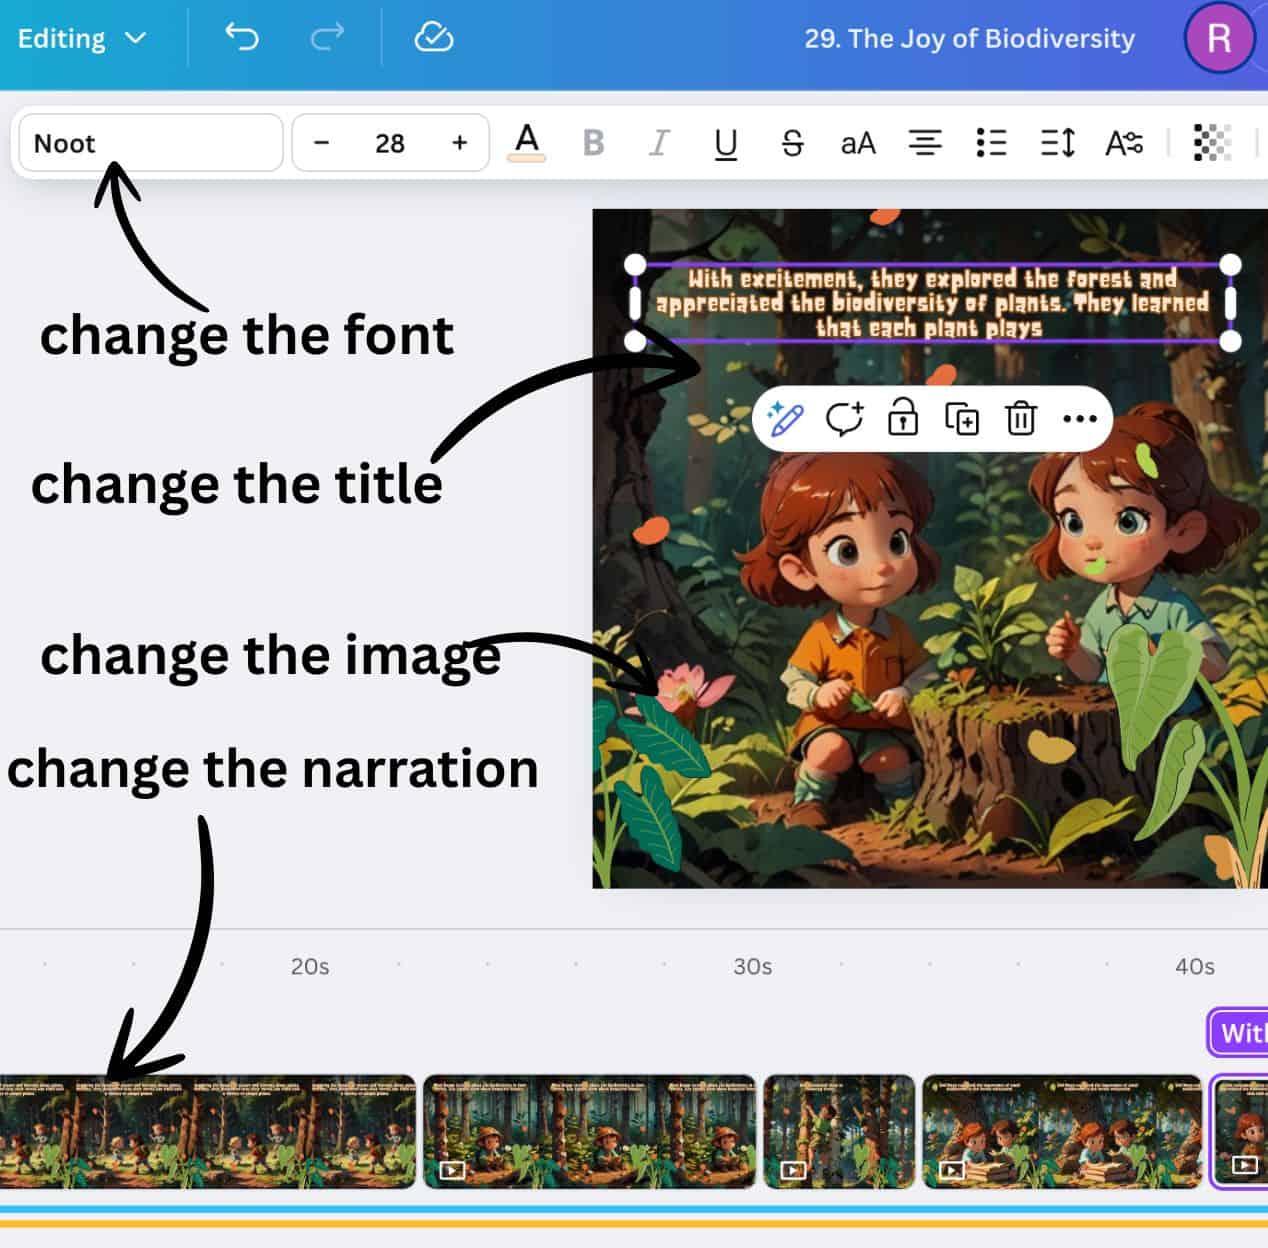Toggle bold formatting
Screen dimensions: 1268x1248
[593, 143]
